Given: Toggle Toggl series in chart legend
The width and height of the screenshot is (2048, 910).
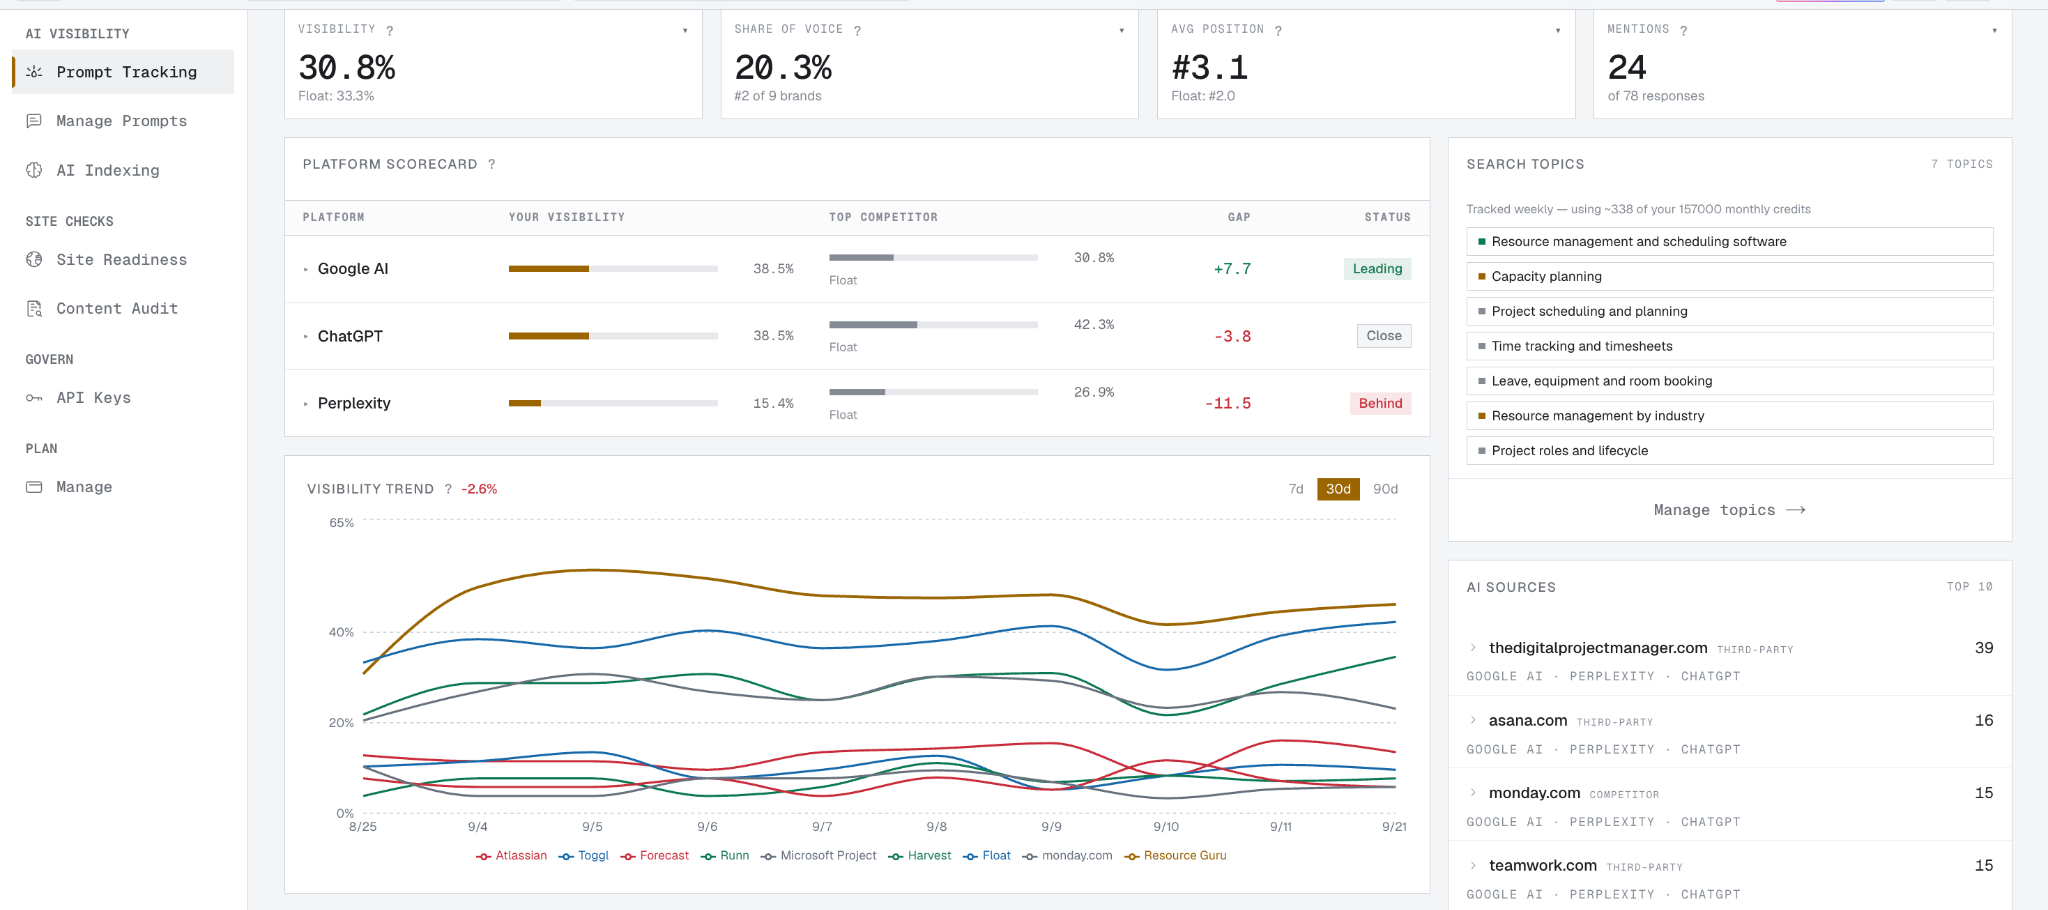Looking at the screenshot, I should [x=584, y=856].
